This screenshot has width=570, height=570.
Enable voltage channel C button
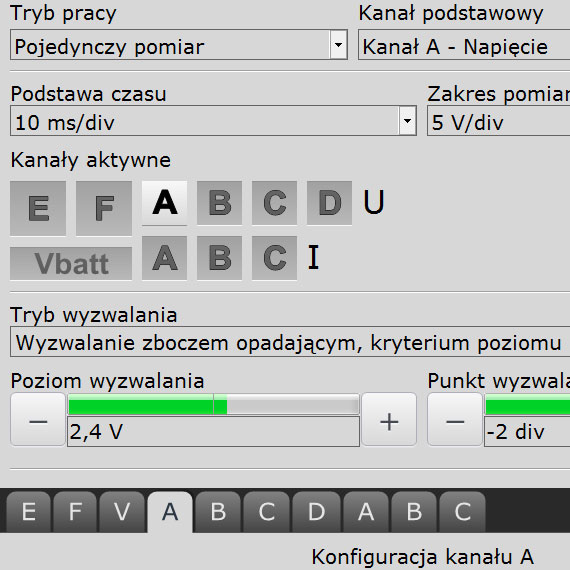(274, 203)
